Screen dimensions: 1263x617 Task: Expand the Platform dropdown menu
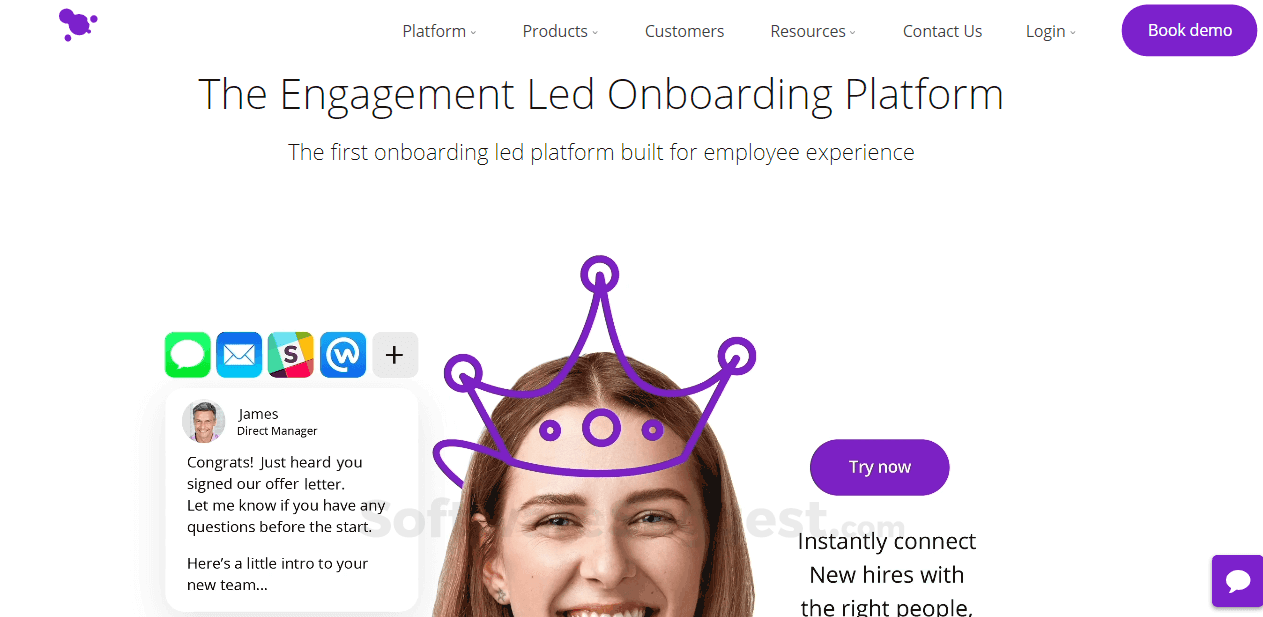click(439, 31)
